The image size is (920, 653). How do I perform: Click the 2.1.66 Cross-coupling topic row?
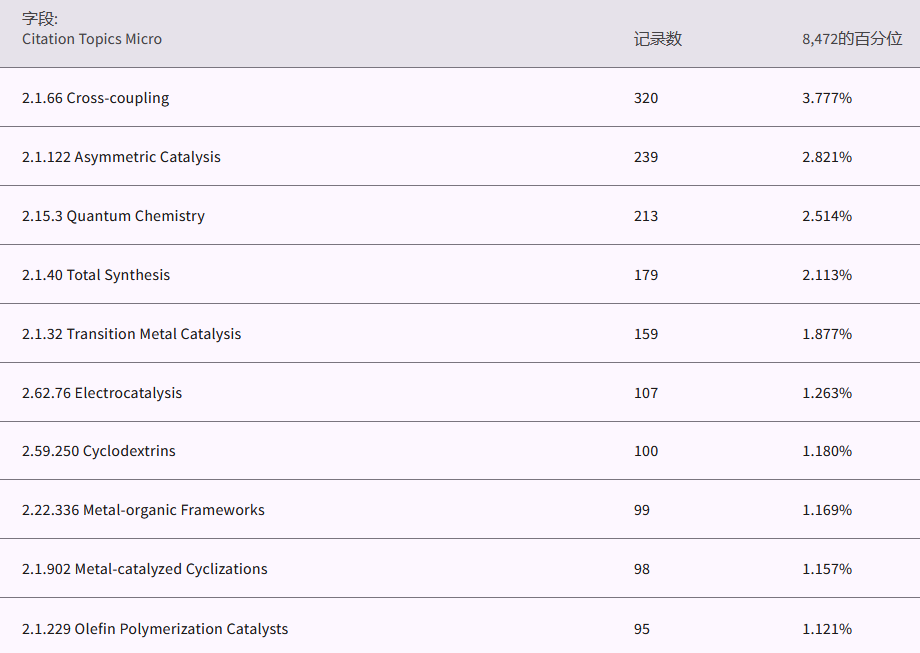[x=96, y=98]
